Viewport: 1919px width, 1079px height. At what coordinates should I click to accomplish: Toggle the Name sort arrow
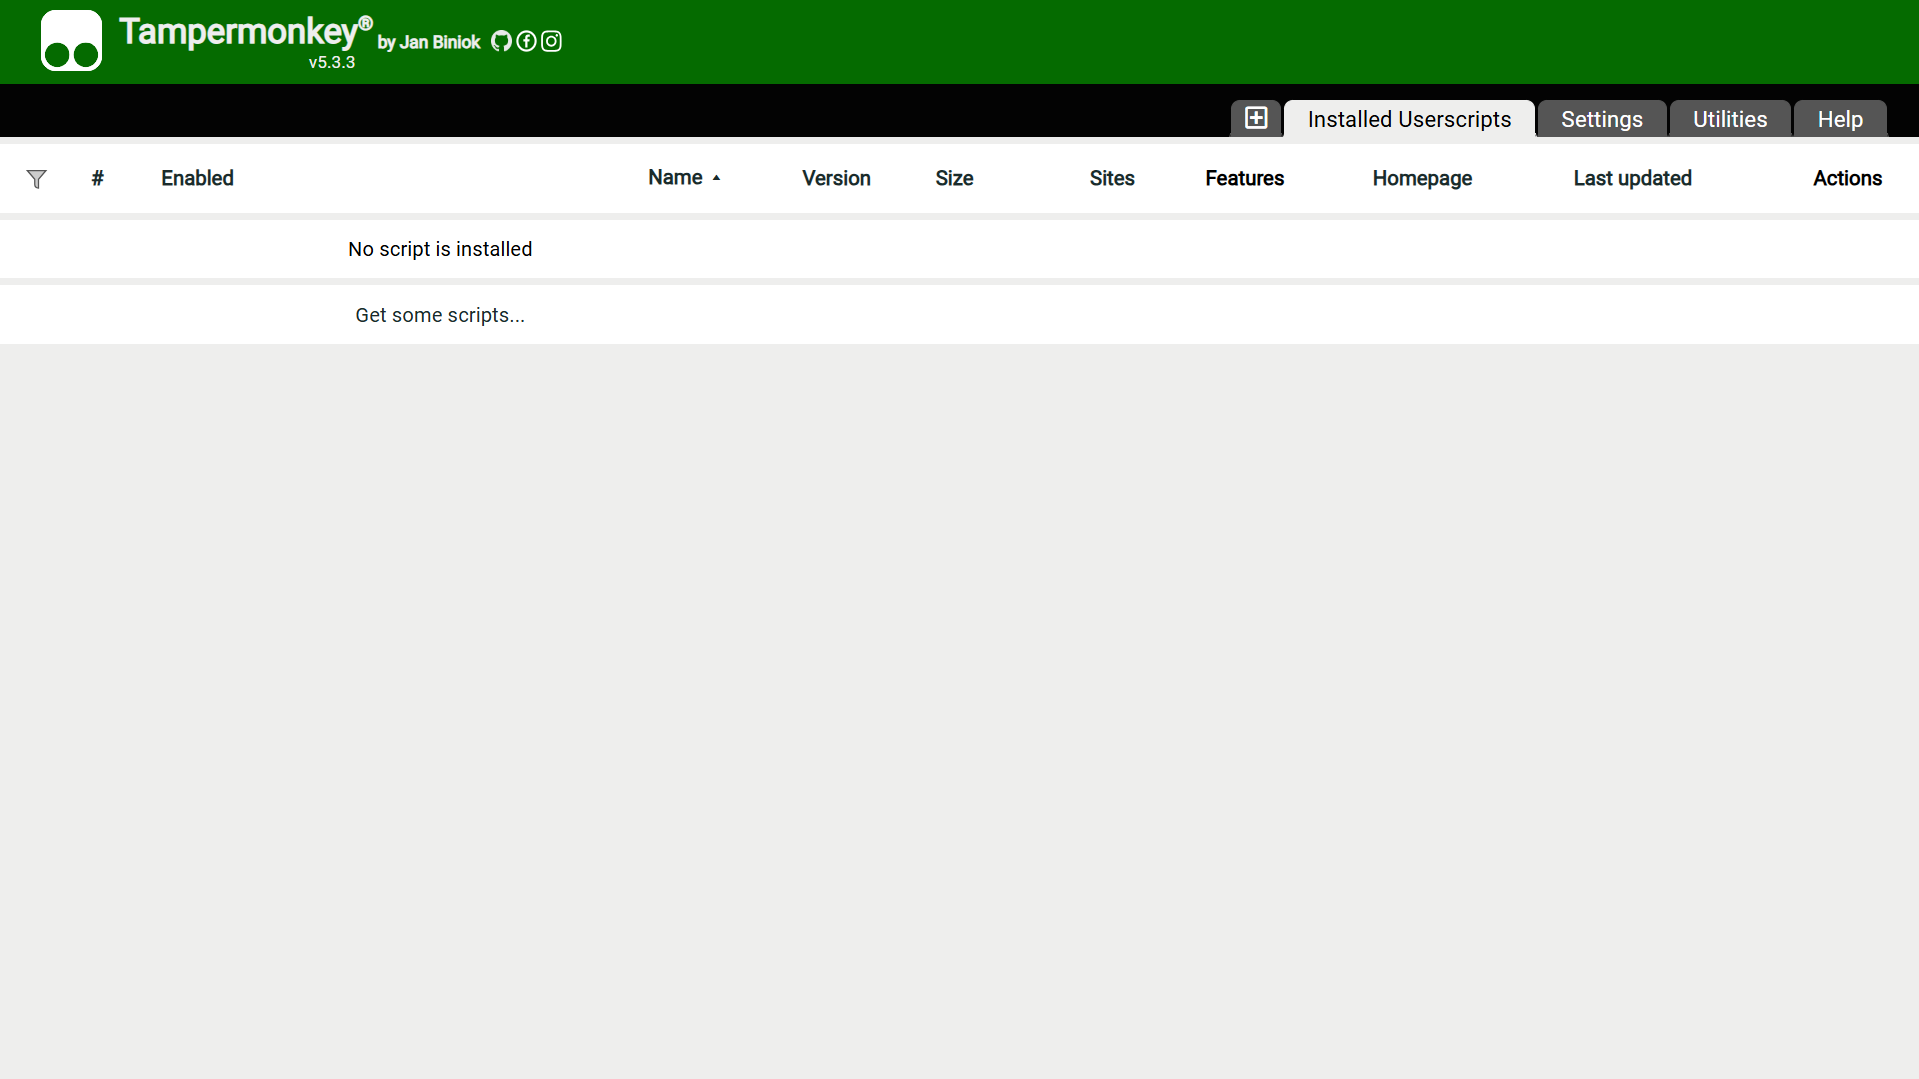pyautogui.click(x=716, y=178)
